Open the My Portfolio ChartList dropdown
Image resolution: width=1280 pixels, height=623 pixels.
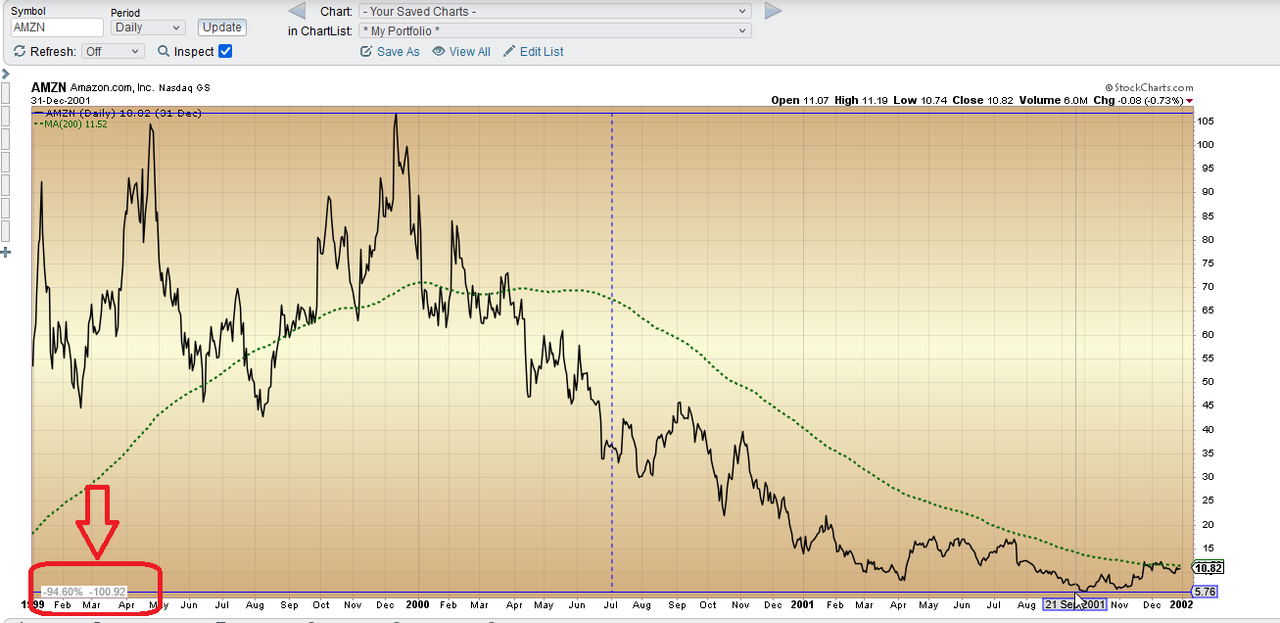tap(554, 31)
